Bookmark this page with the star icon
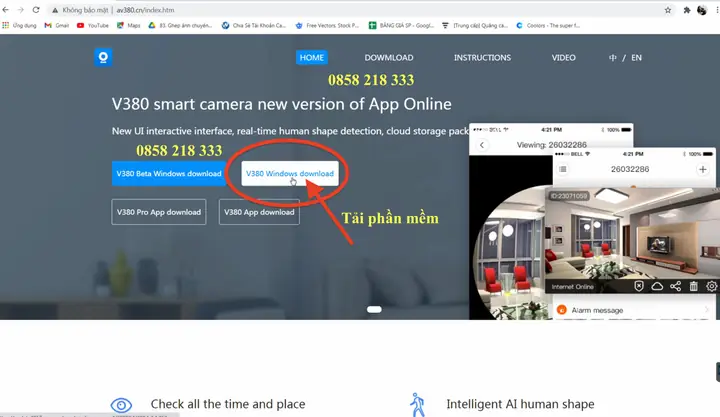 click(668, 10)
